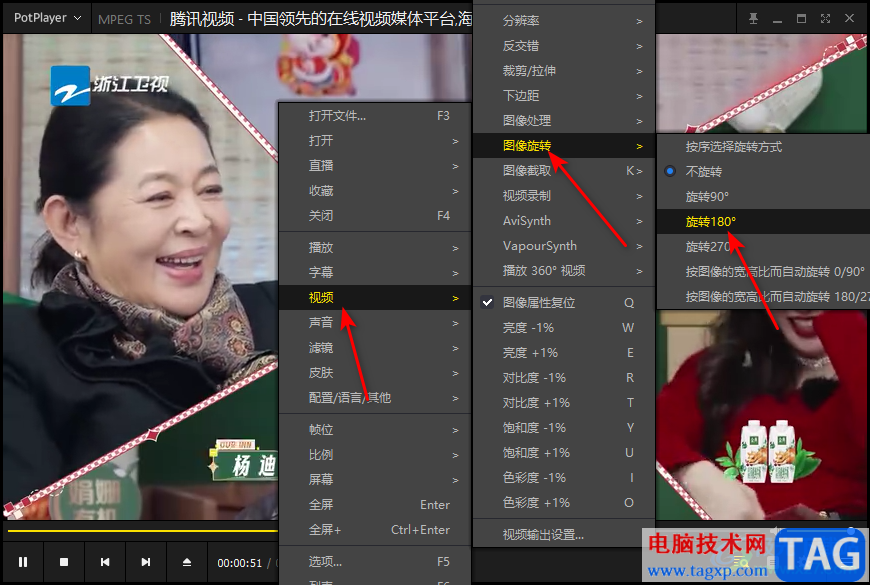Open the AviSynth submenu
Viewport: 870px width, 585px height.
tap(564, 220)
